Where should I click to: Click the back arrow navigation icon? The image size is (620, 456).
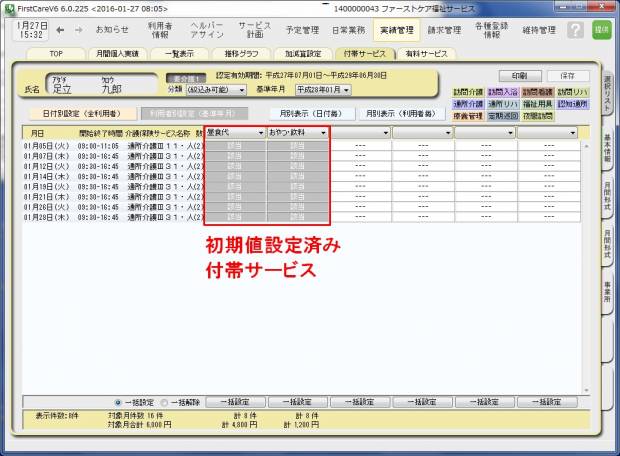(x=62, y=30)
